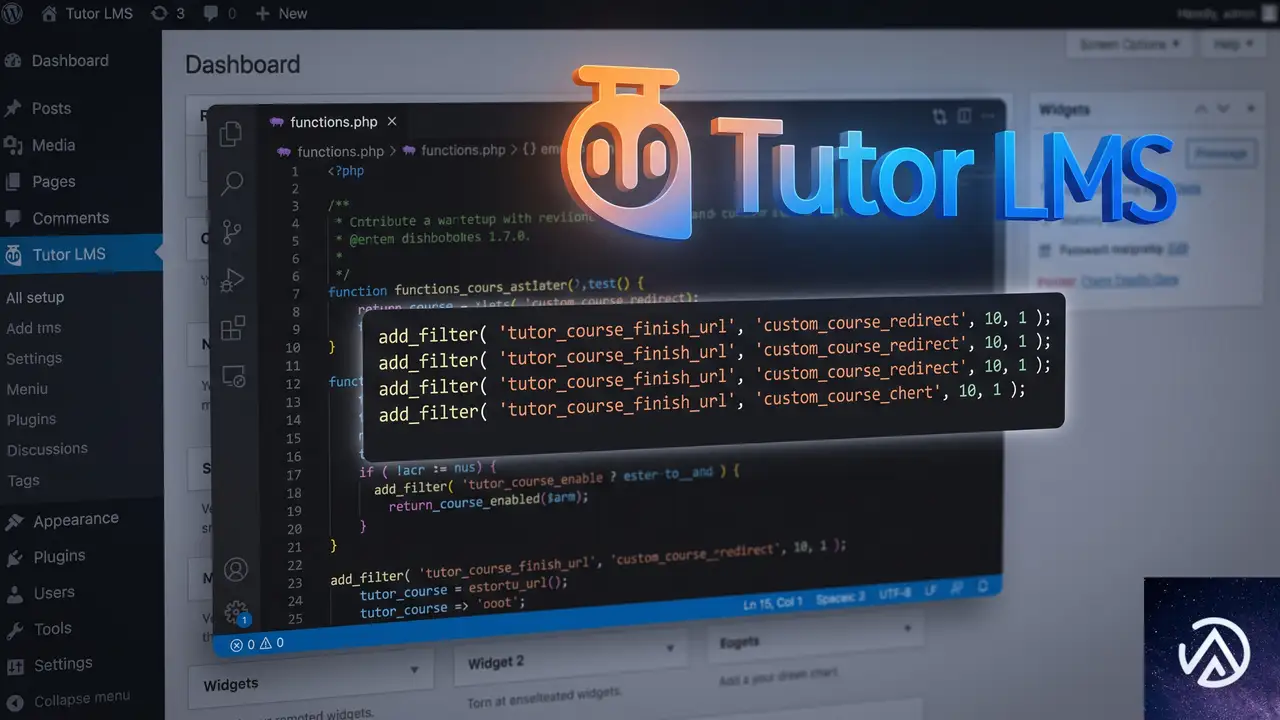1280x720 pixels.
Task: Open notifications bell in the status bar
Action: pos(983,585)
